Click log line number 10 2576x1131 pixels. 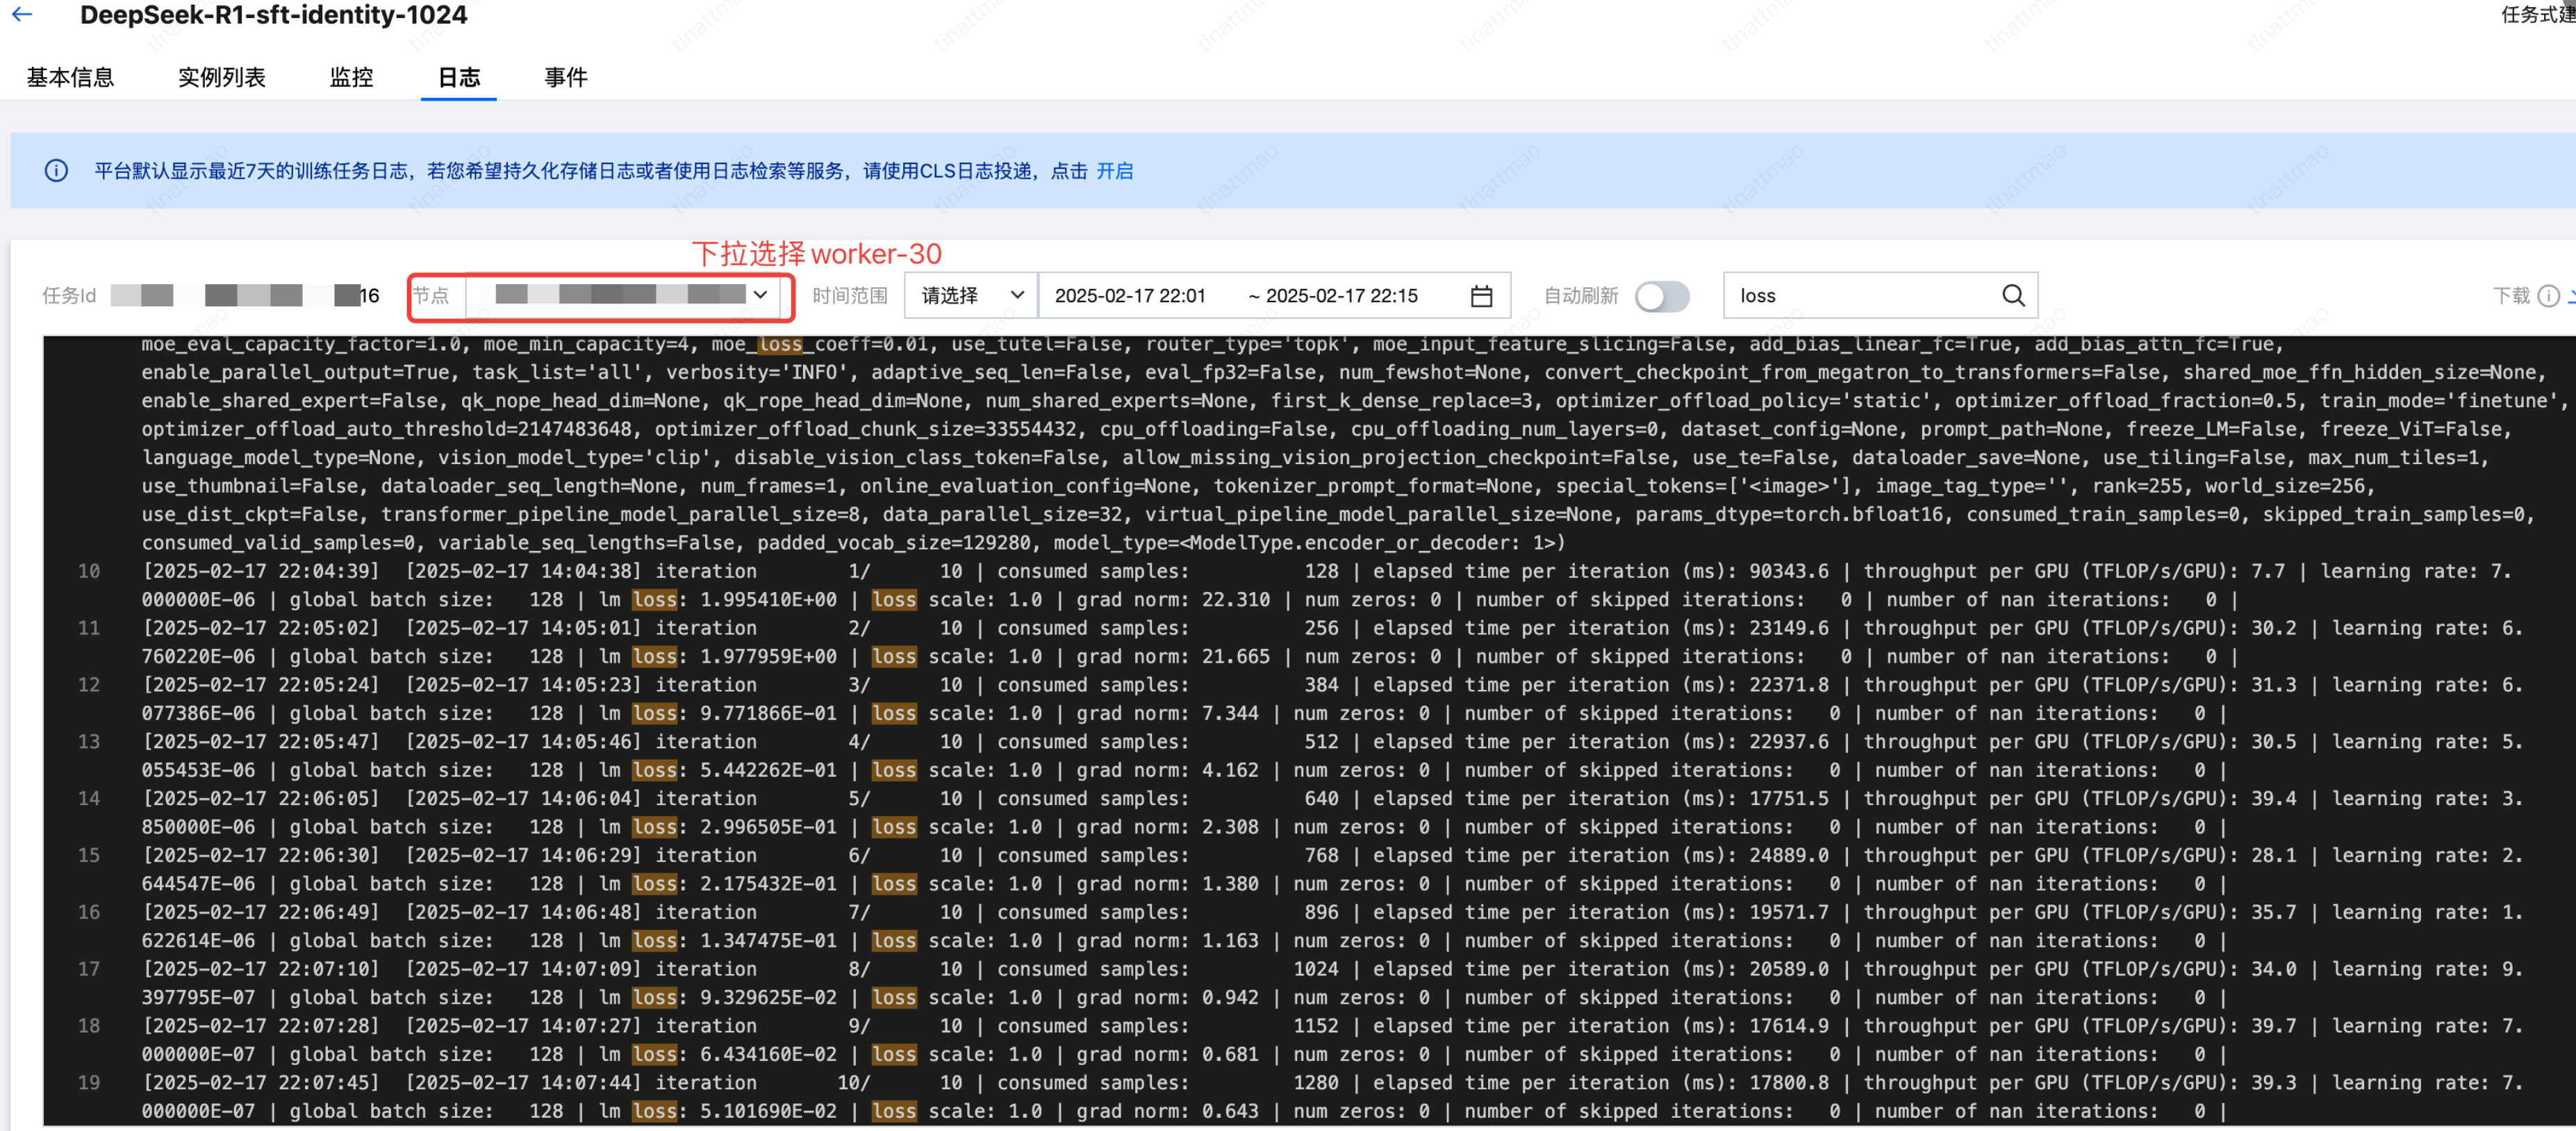89,571
